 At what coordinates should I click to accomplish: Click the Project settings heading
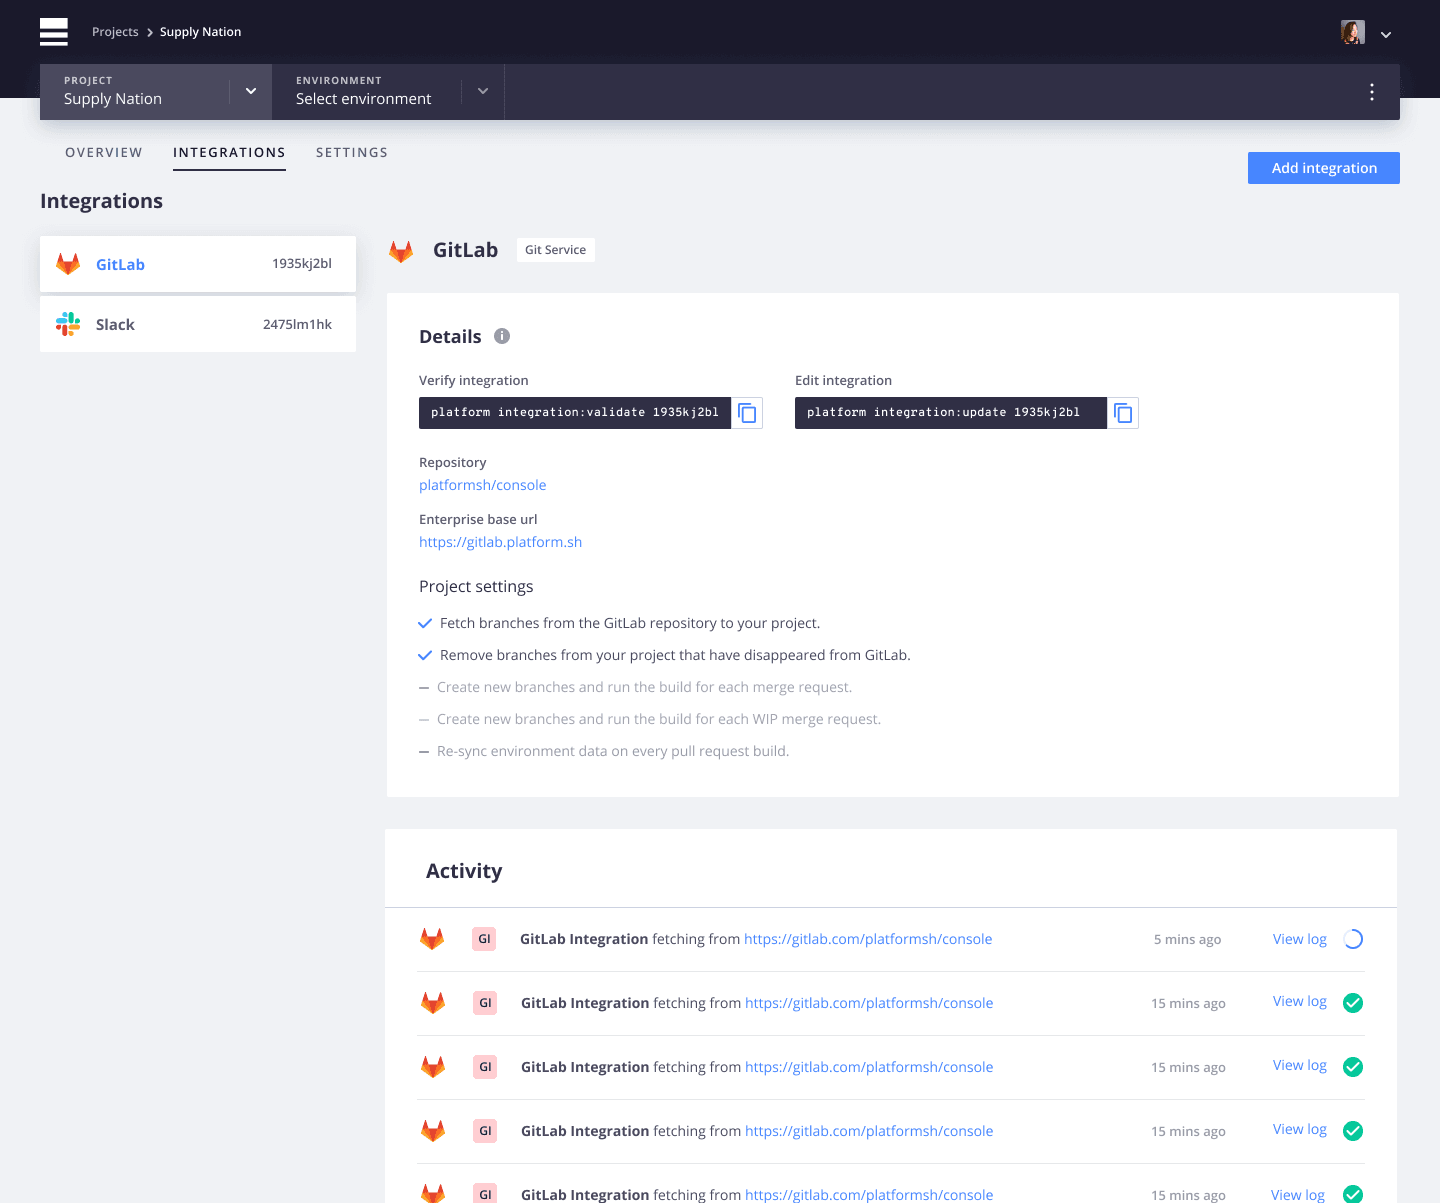476,587
